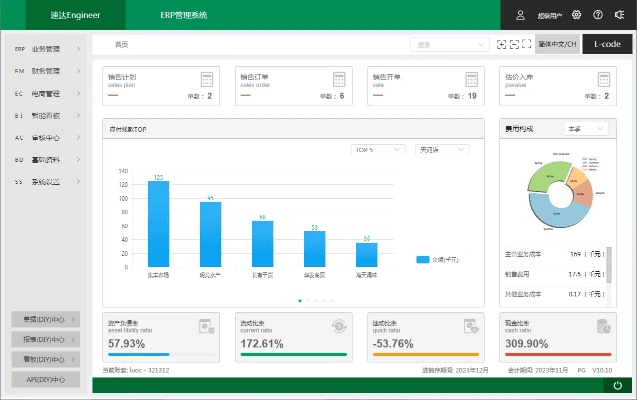Click the asset liability ratio card icon

[207, 326]
